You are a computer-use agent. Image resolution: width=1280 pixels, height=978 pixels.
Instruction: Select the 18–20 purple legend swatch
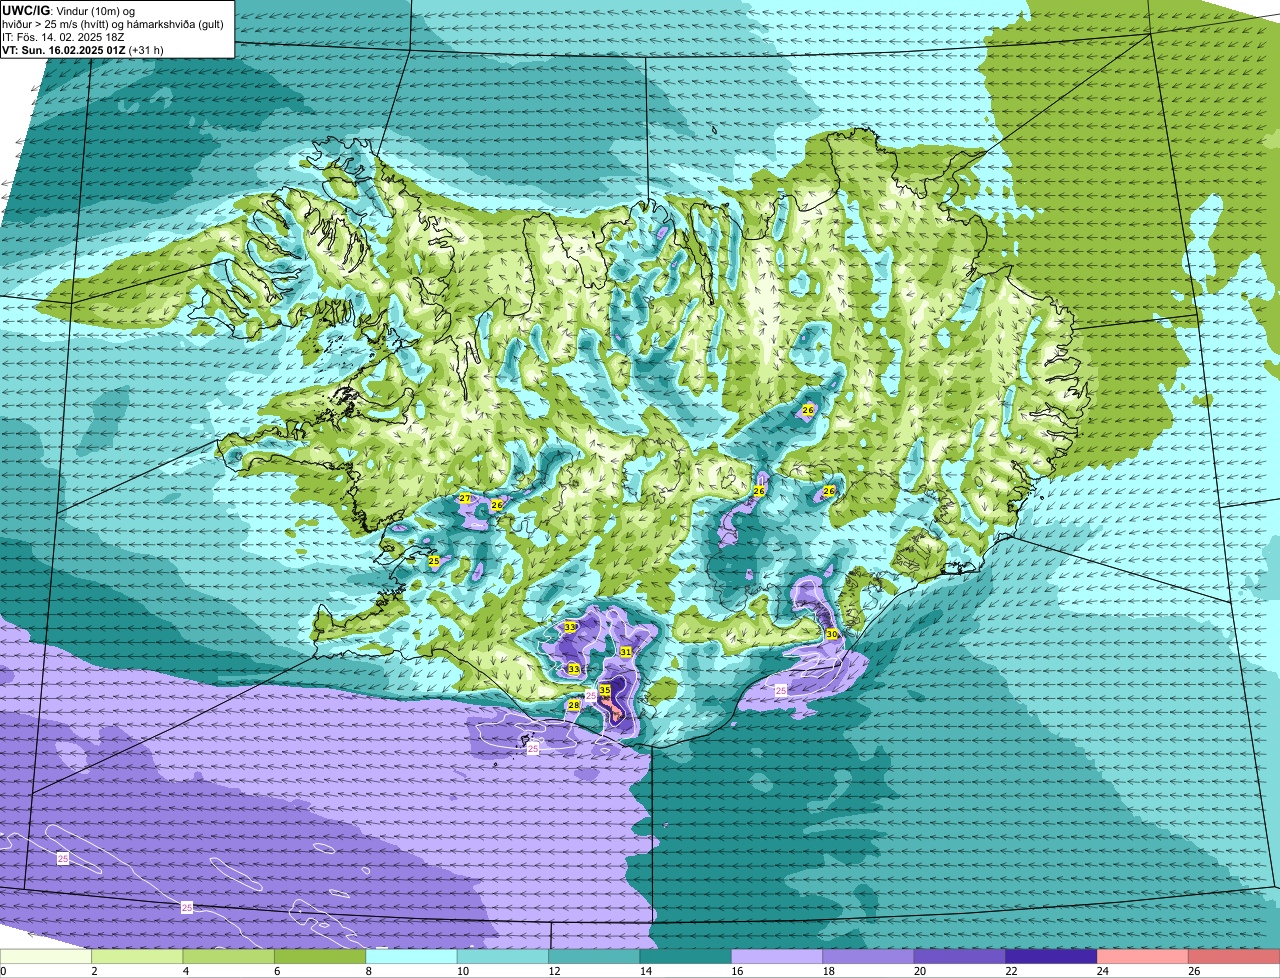coord(868,956)
